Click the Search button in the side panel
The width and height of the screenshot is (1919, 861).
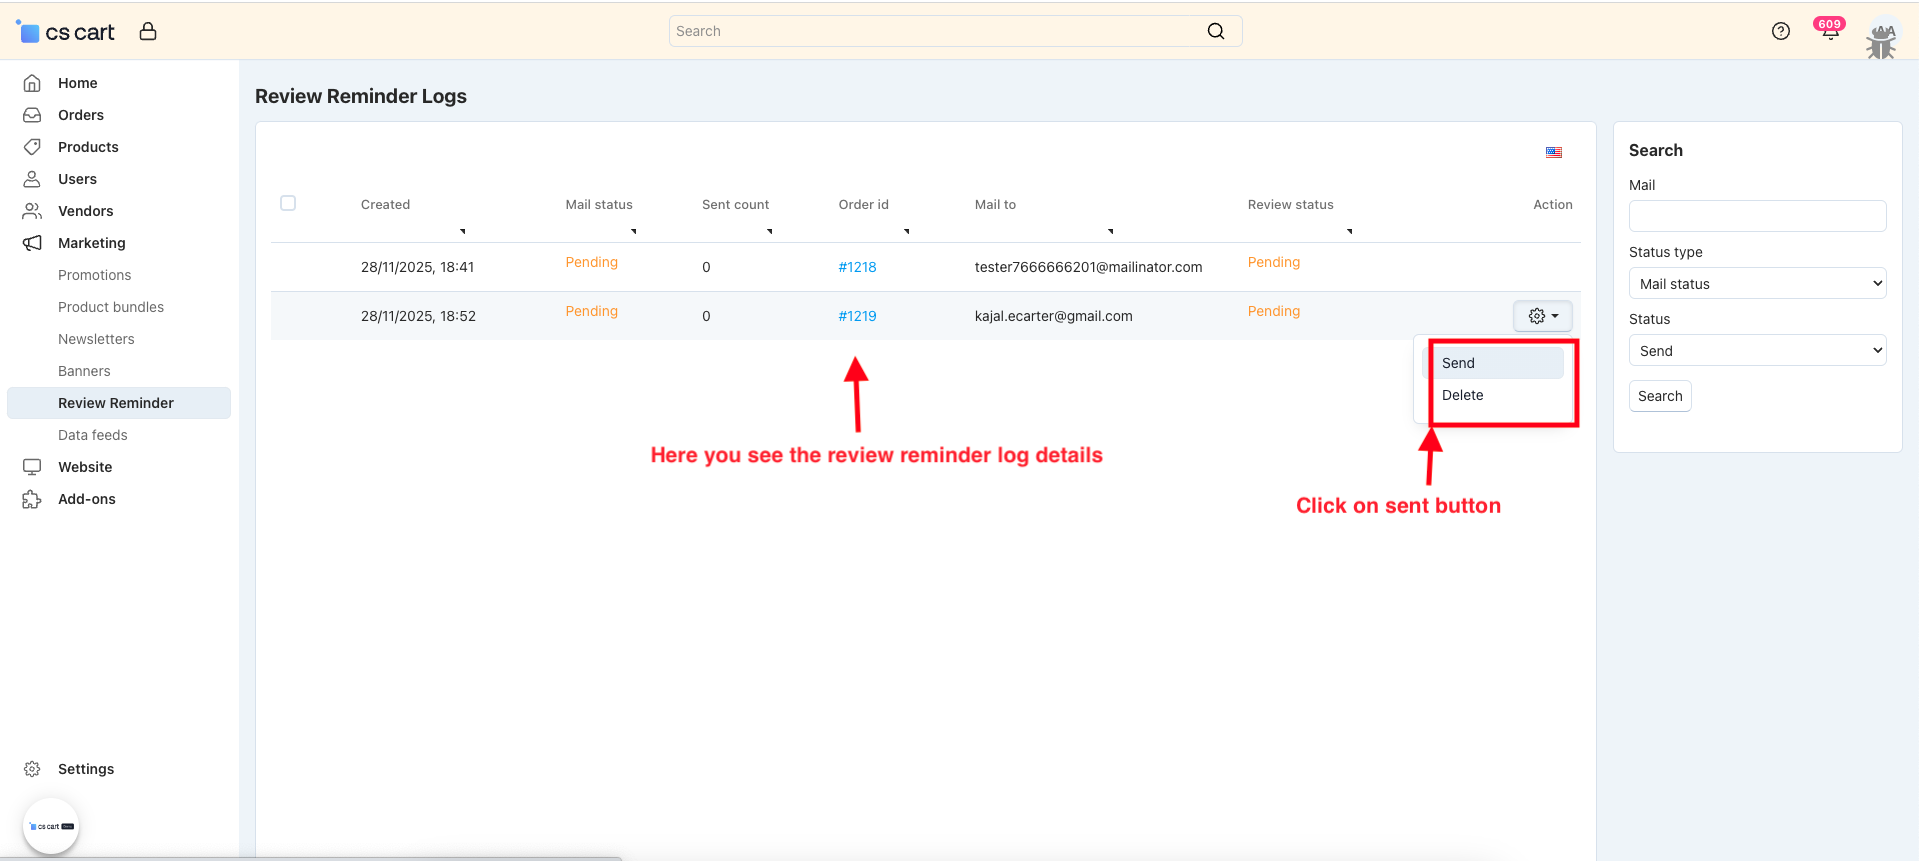pos(1659,396)
